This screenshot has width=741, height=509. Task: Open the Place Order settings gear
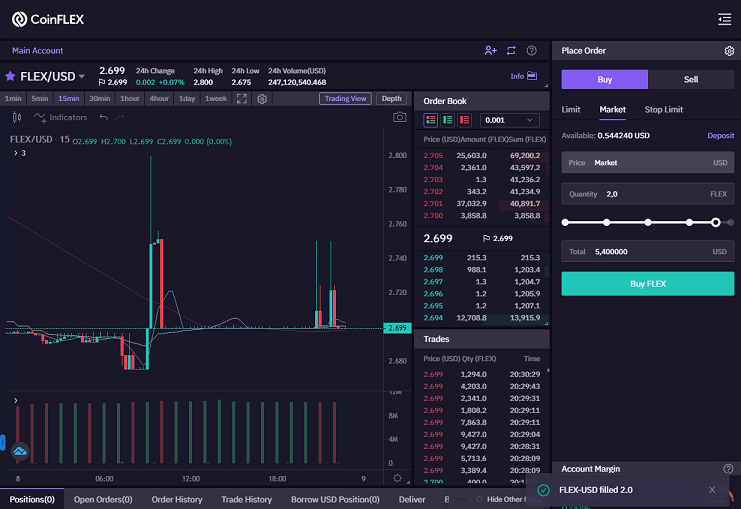click(x=729, y=51)
